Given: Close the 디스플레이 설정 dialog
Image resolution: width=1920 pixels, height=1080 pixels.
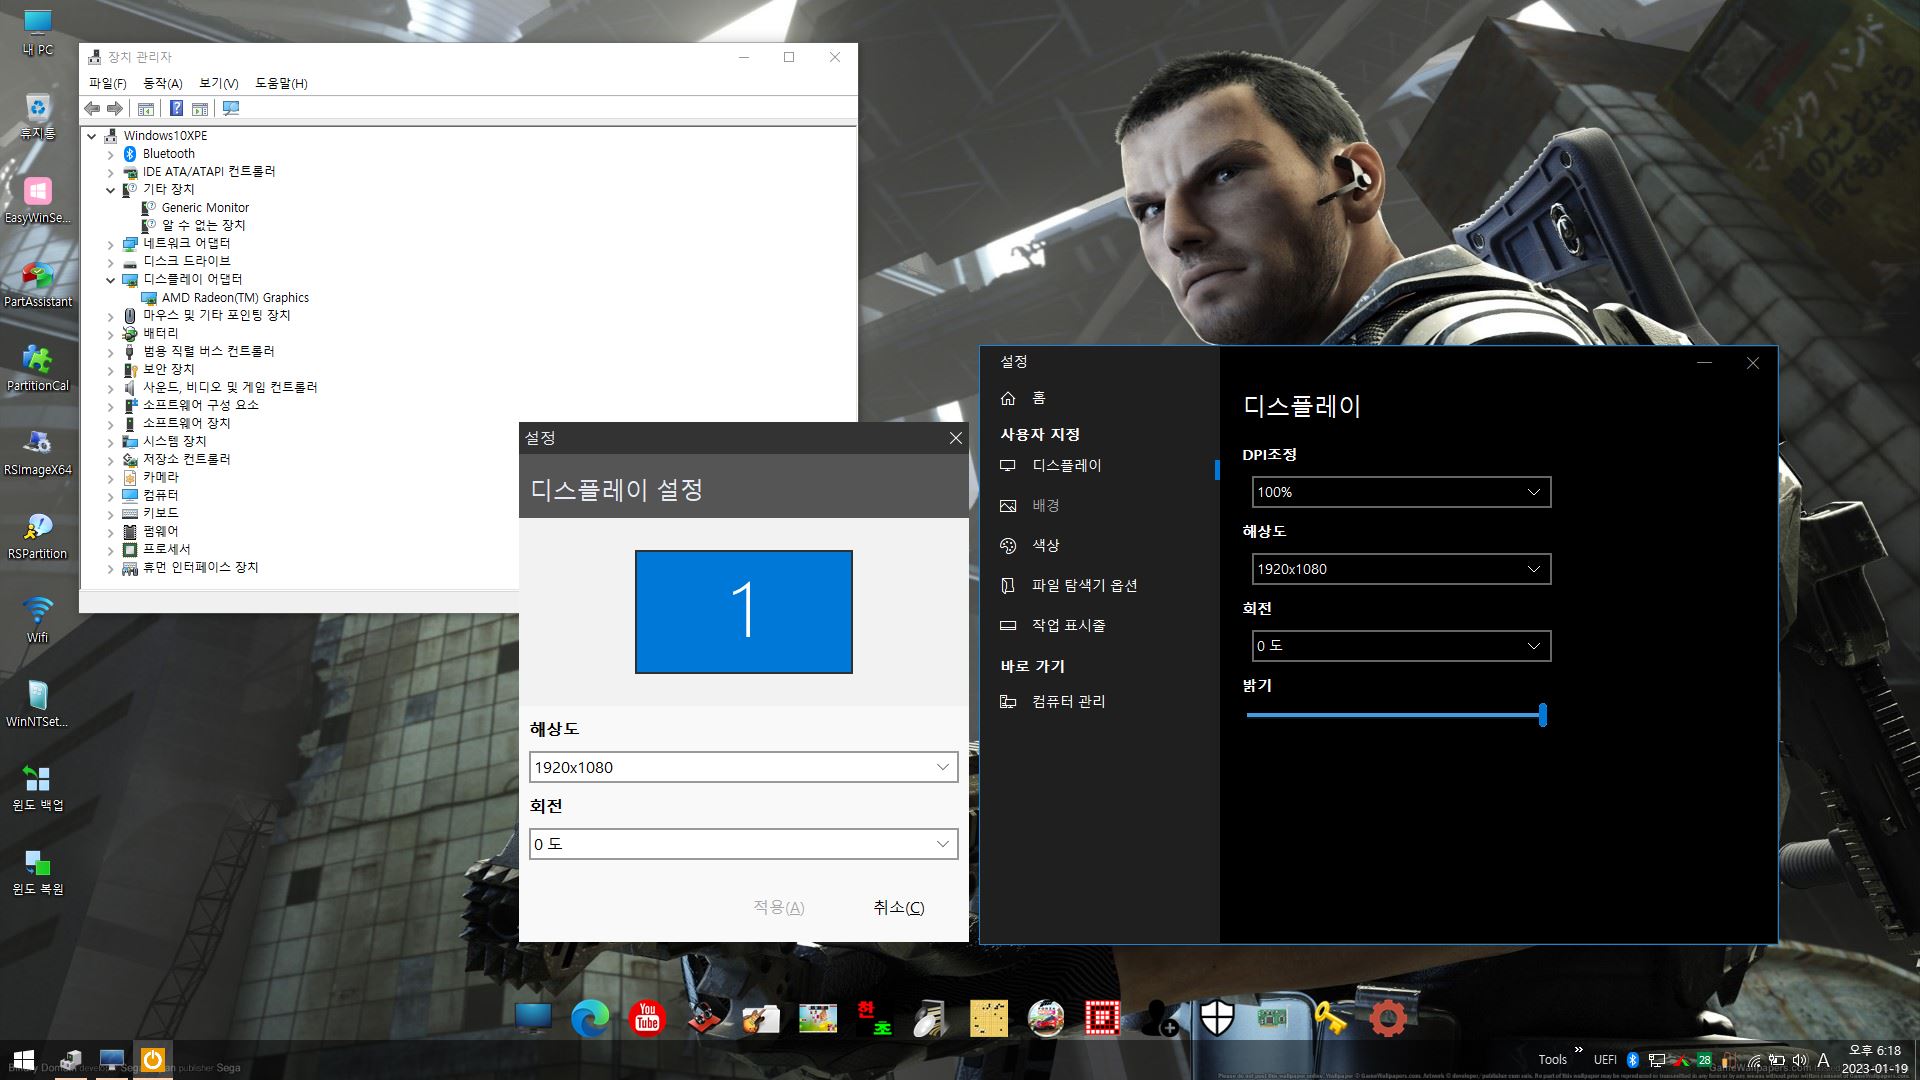Looking at the screenshot, I should (955, 438).
